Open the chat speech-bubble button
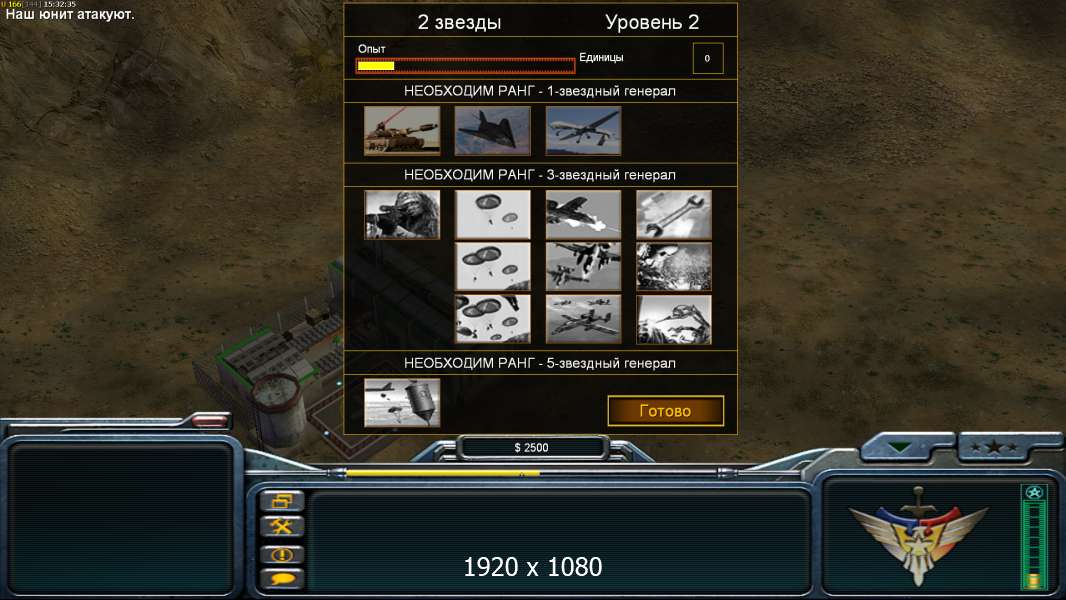The height and width of the screenshot is (600, 1066). (281, 580)
